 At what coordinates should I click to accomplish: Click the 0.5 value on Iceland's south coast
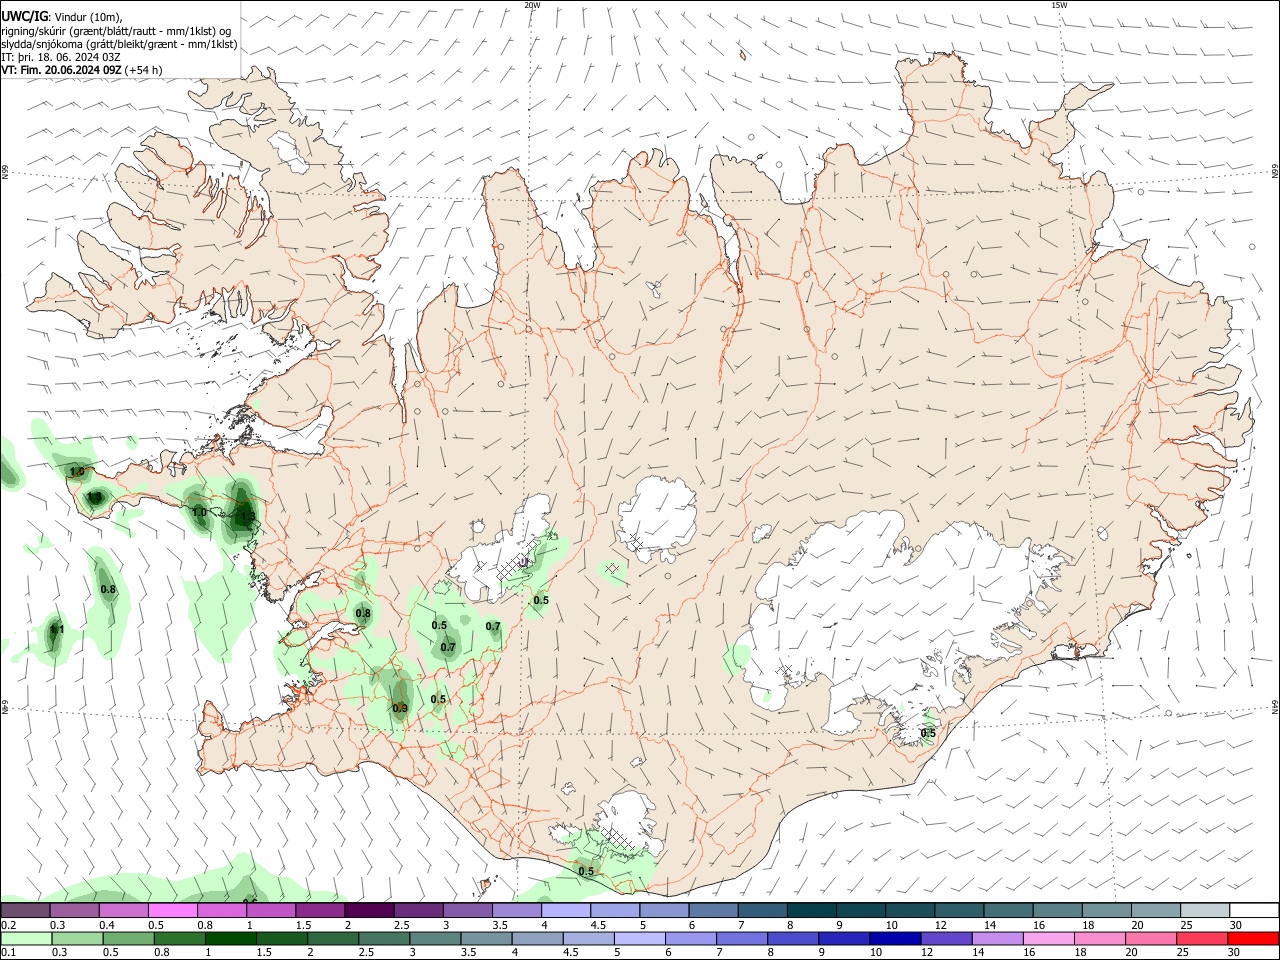pos(586,871)
